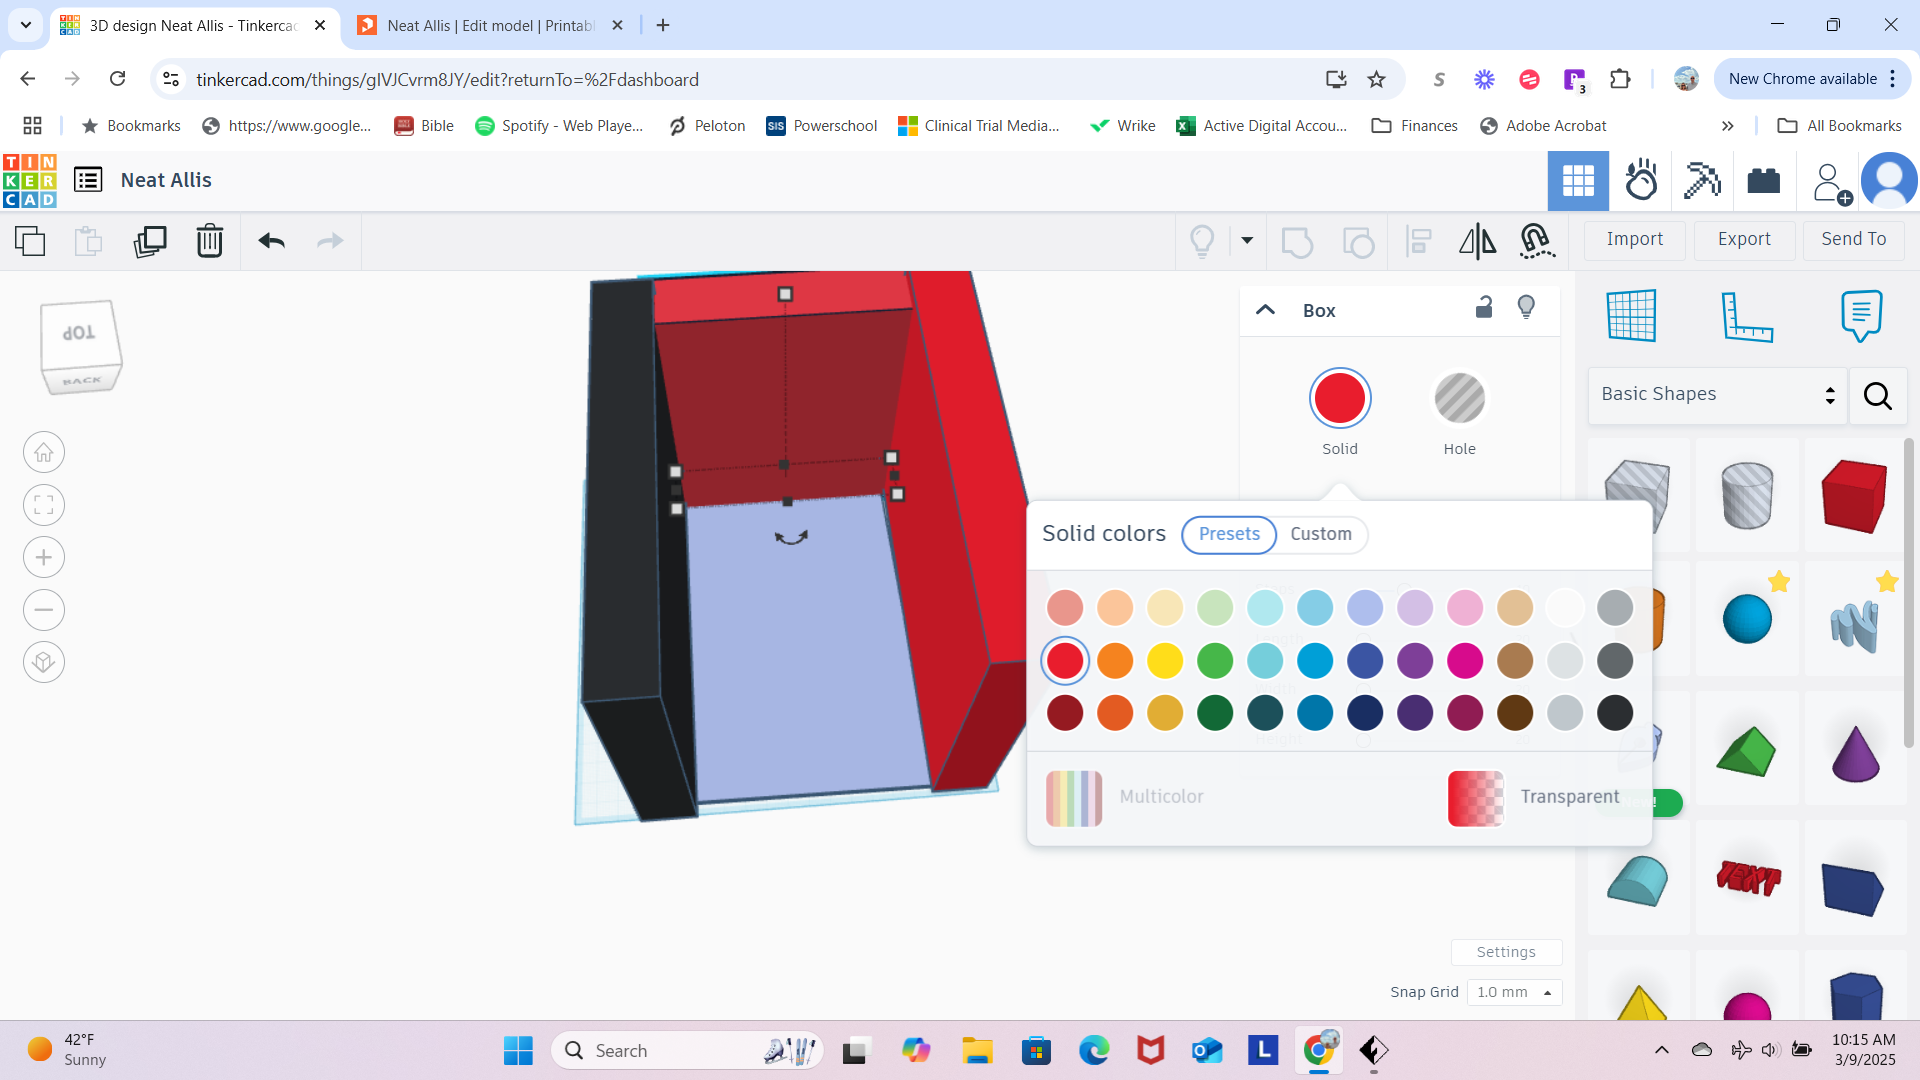Toggle the hide shape lightbulb in Box panel
The width and height of the screenshot is (1920, 1080).
tap(1526, 307)
